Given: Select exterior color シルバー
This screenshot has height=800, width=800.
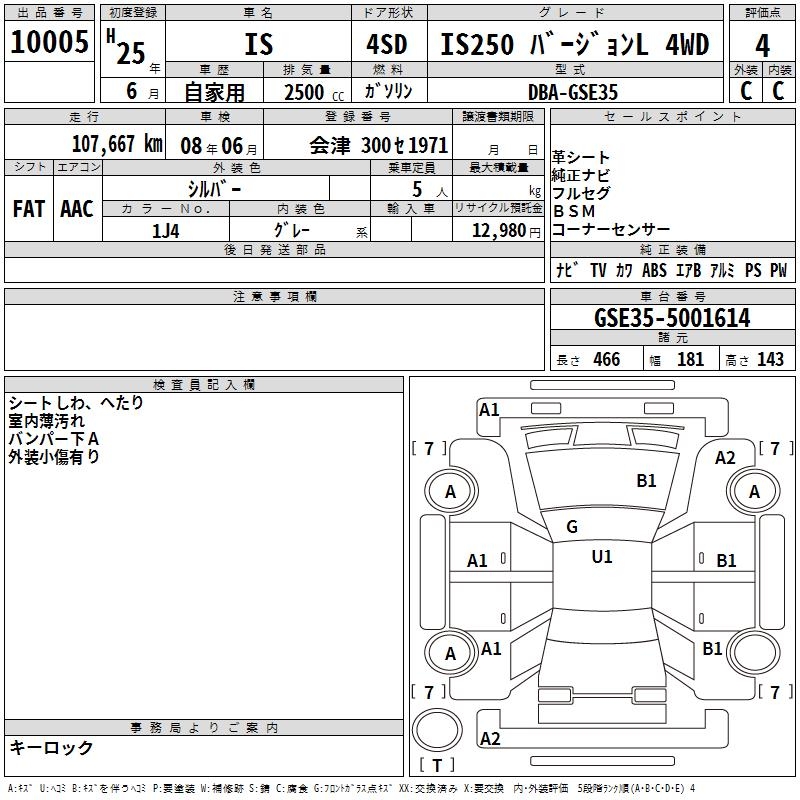Looking at the screenshot, I should (214, 189).
